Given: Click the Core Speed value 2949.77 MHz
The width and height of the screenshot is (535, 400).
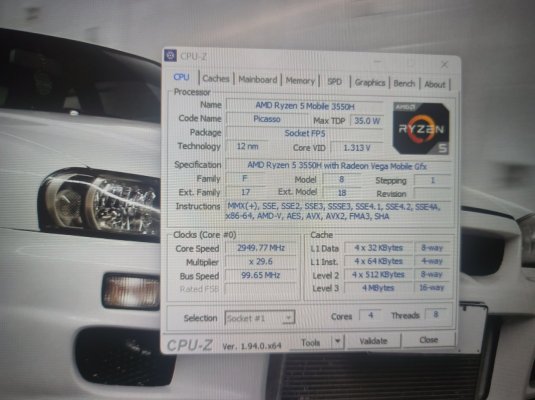Looking at the screenshot, I should pyautogui.click(x=261, y=248).
